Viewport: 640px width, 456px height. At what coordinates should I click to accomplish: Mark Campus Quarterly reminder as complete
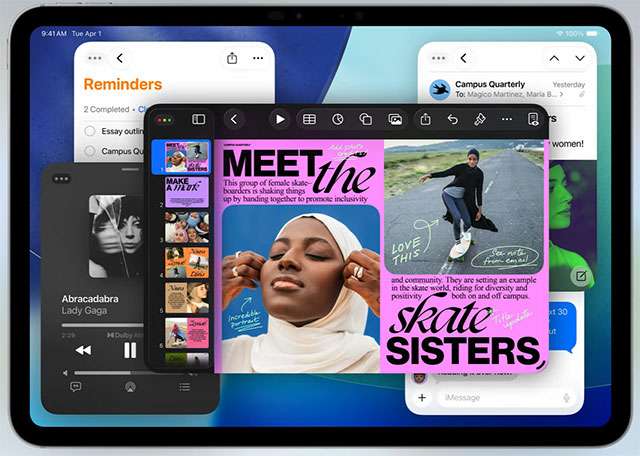[x=90, y=151]
